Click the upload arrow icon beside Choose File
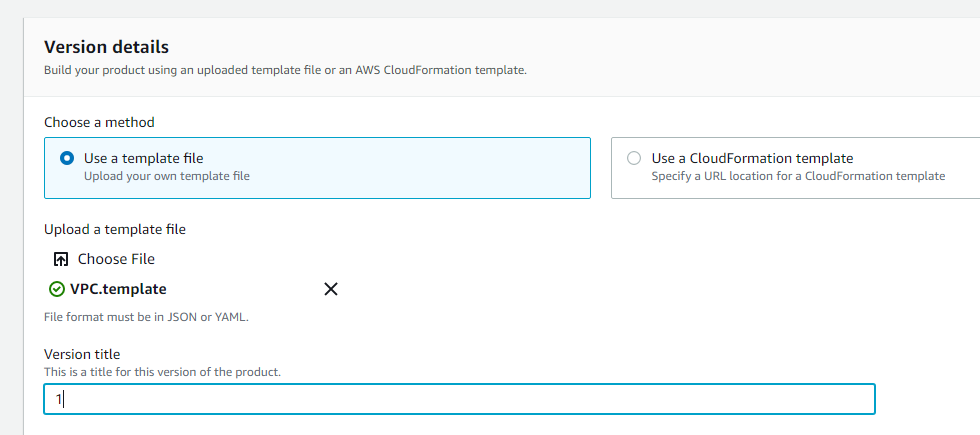This screenshot has height=435, width=980. (61, 259)
